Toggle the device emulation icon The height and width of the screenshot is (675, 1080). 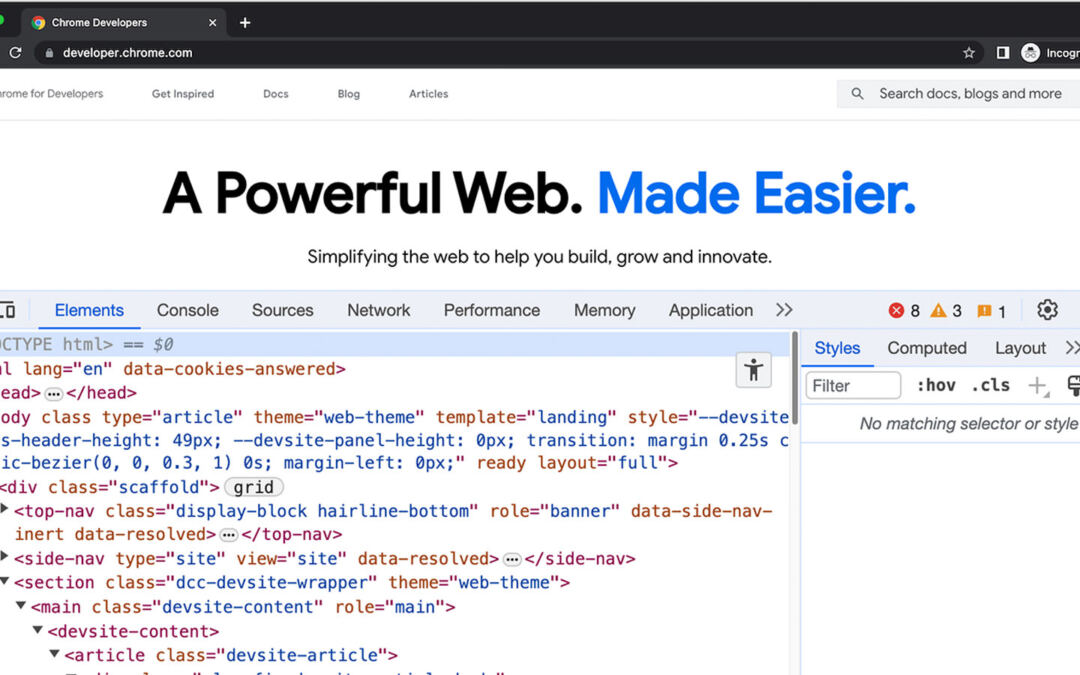[10, 310]
